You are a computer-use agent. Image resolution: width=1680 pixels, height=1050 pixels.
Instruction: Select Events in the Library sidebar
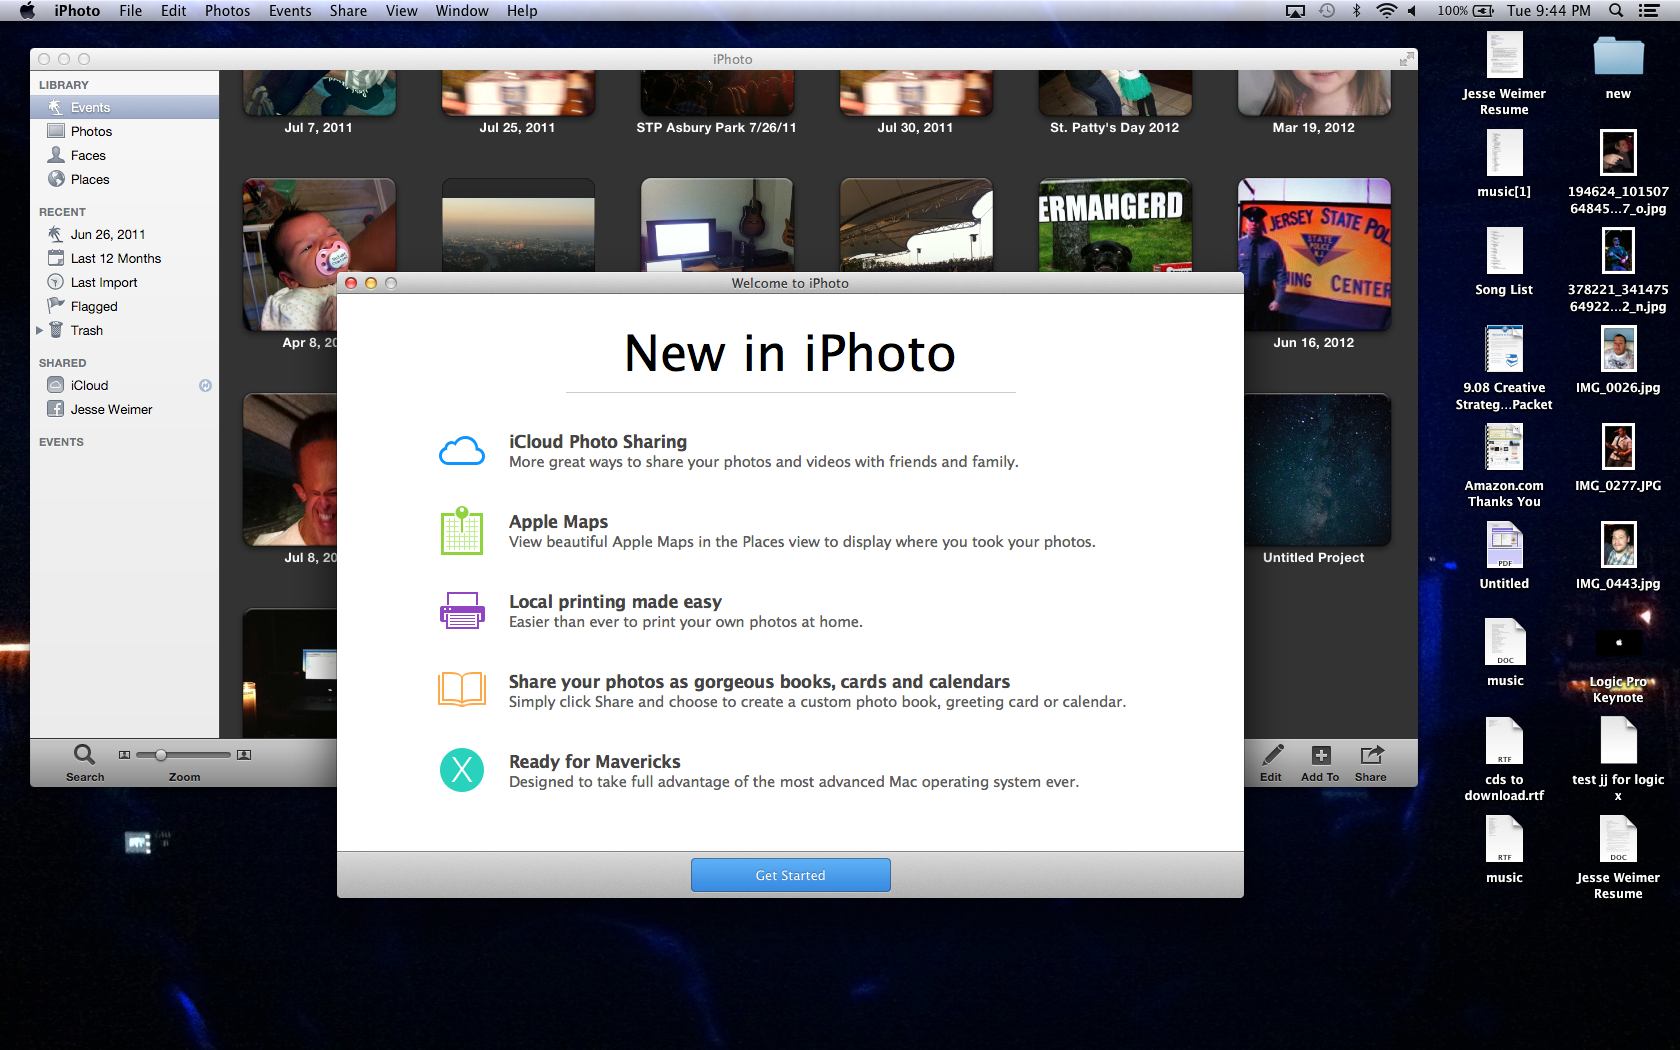[x=124, y=107]
